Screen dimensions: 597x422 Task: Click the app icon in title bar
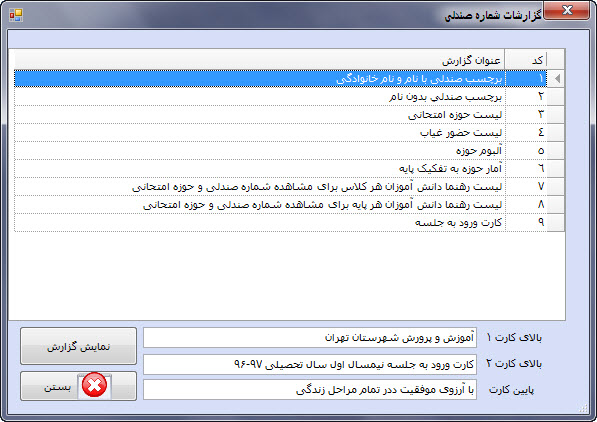click(x=16, y=15)
